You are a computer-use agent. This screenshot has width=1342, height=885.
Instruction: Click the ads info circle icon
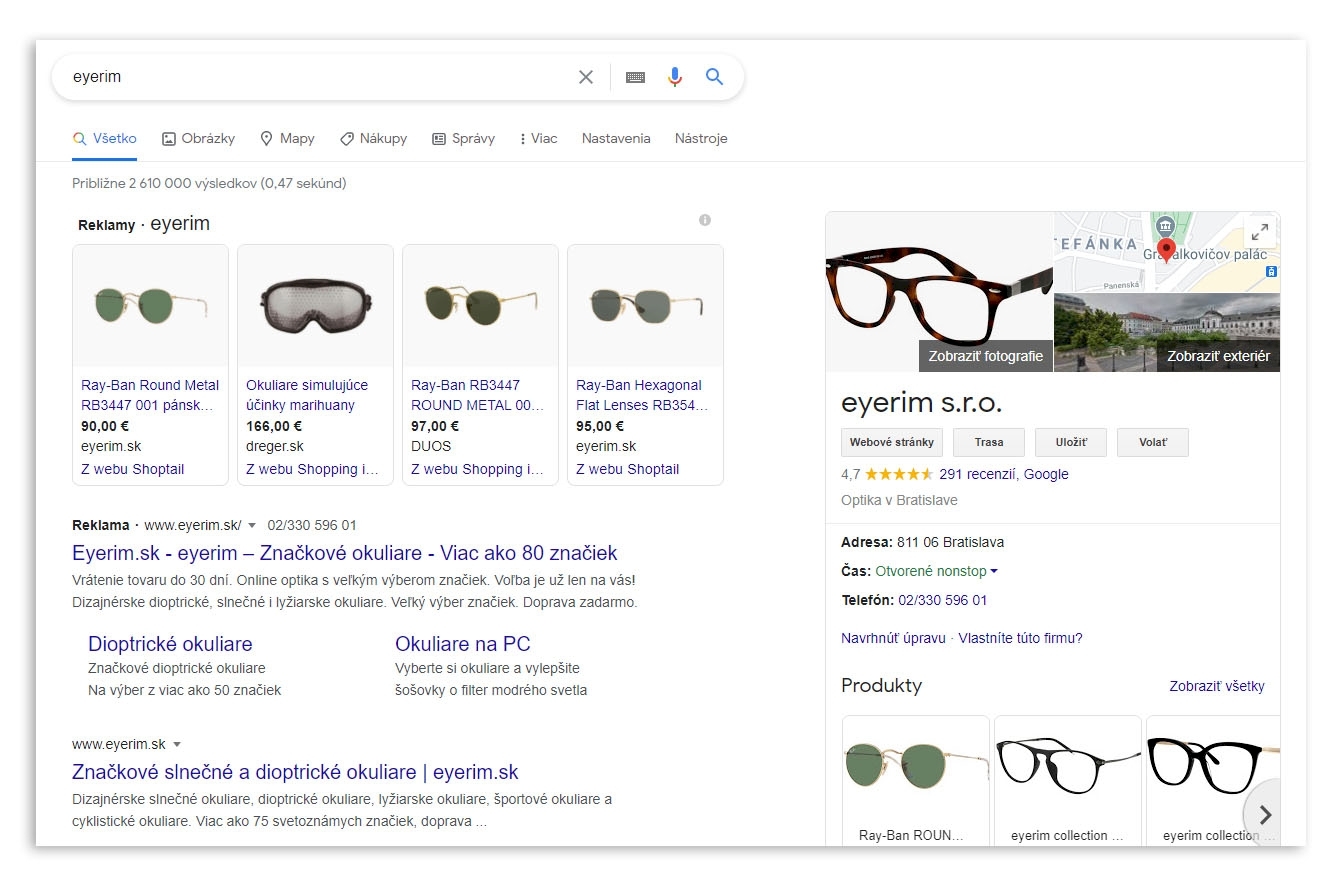pyautogui.click(x=705, y=220)
